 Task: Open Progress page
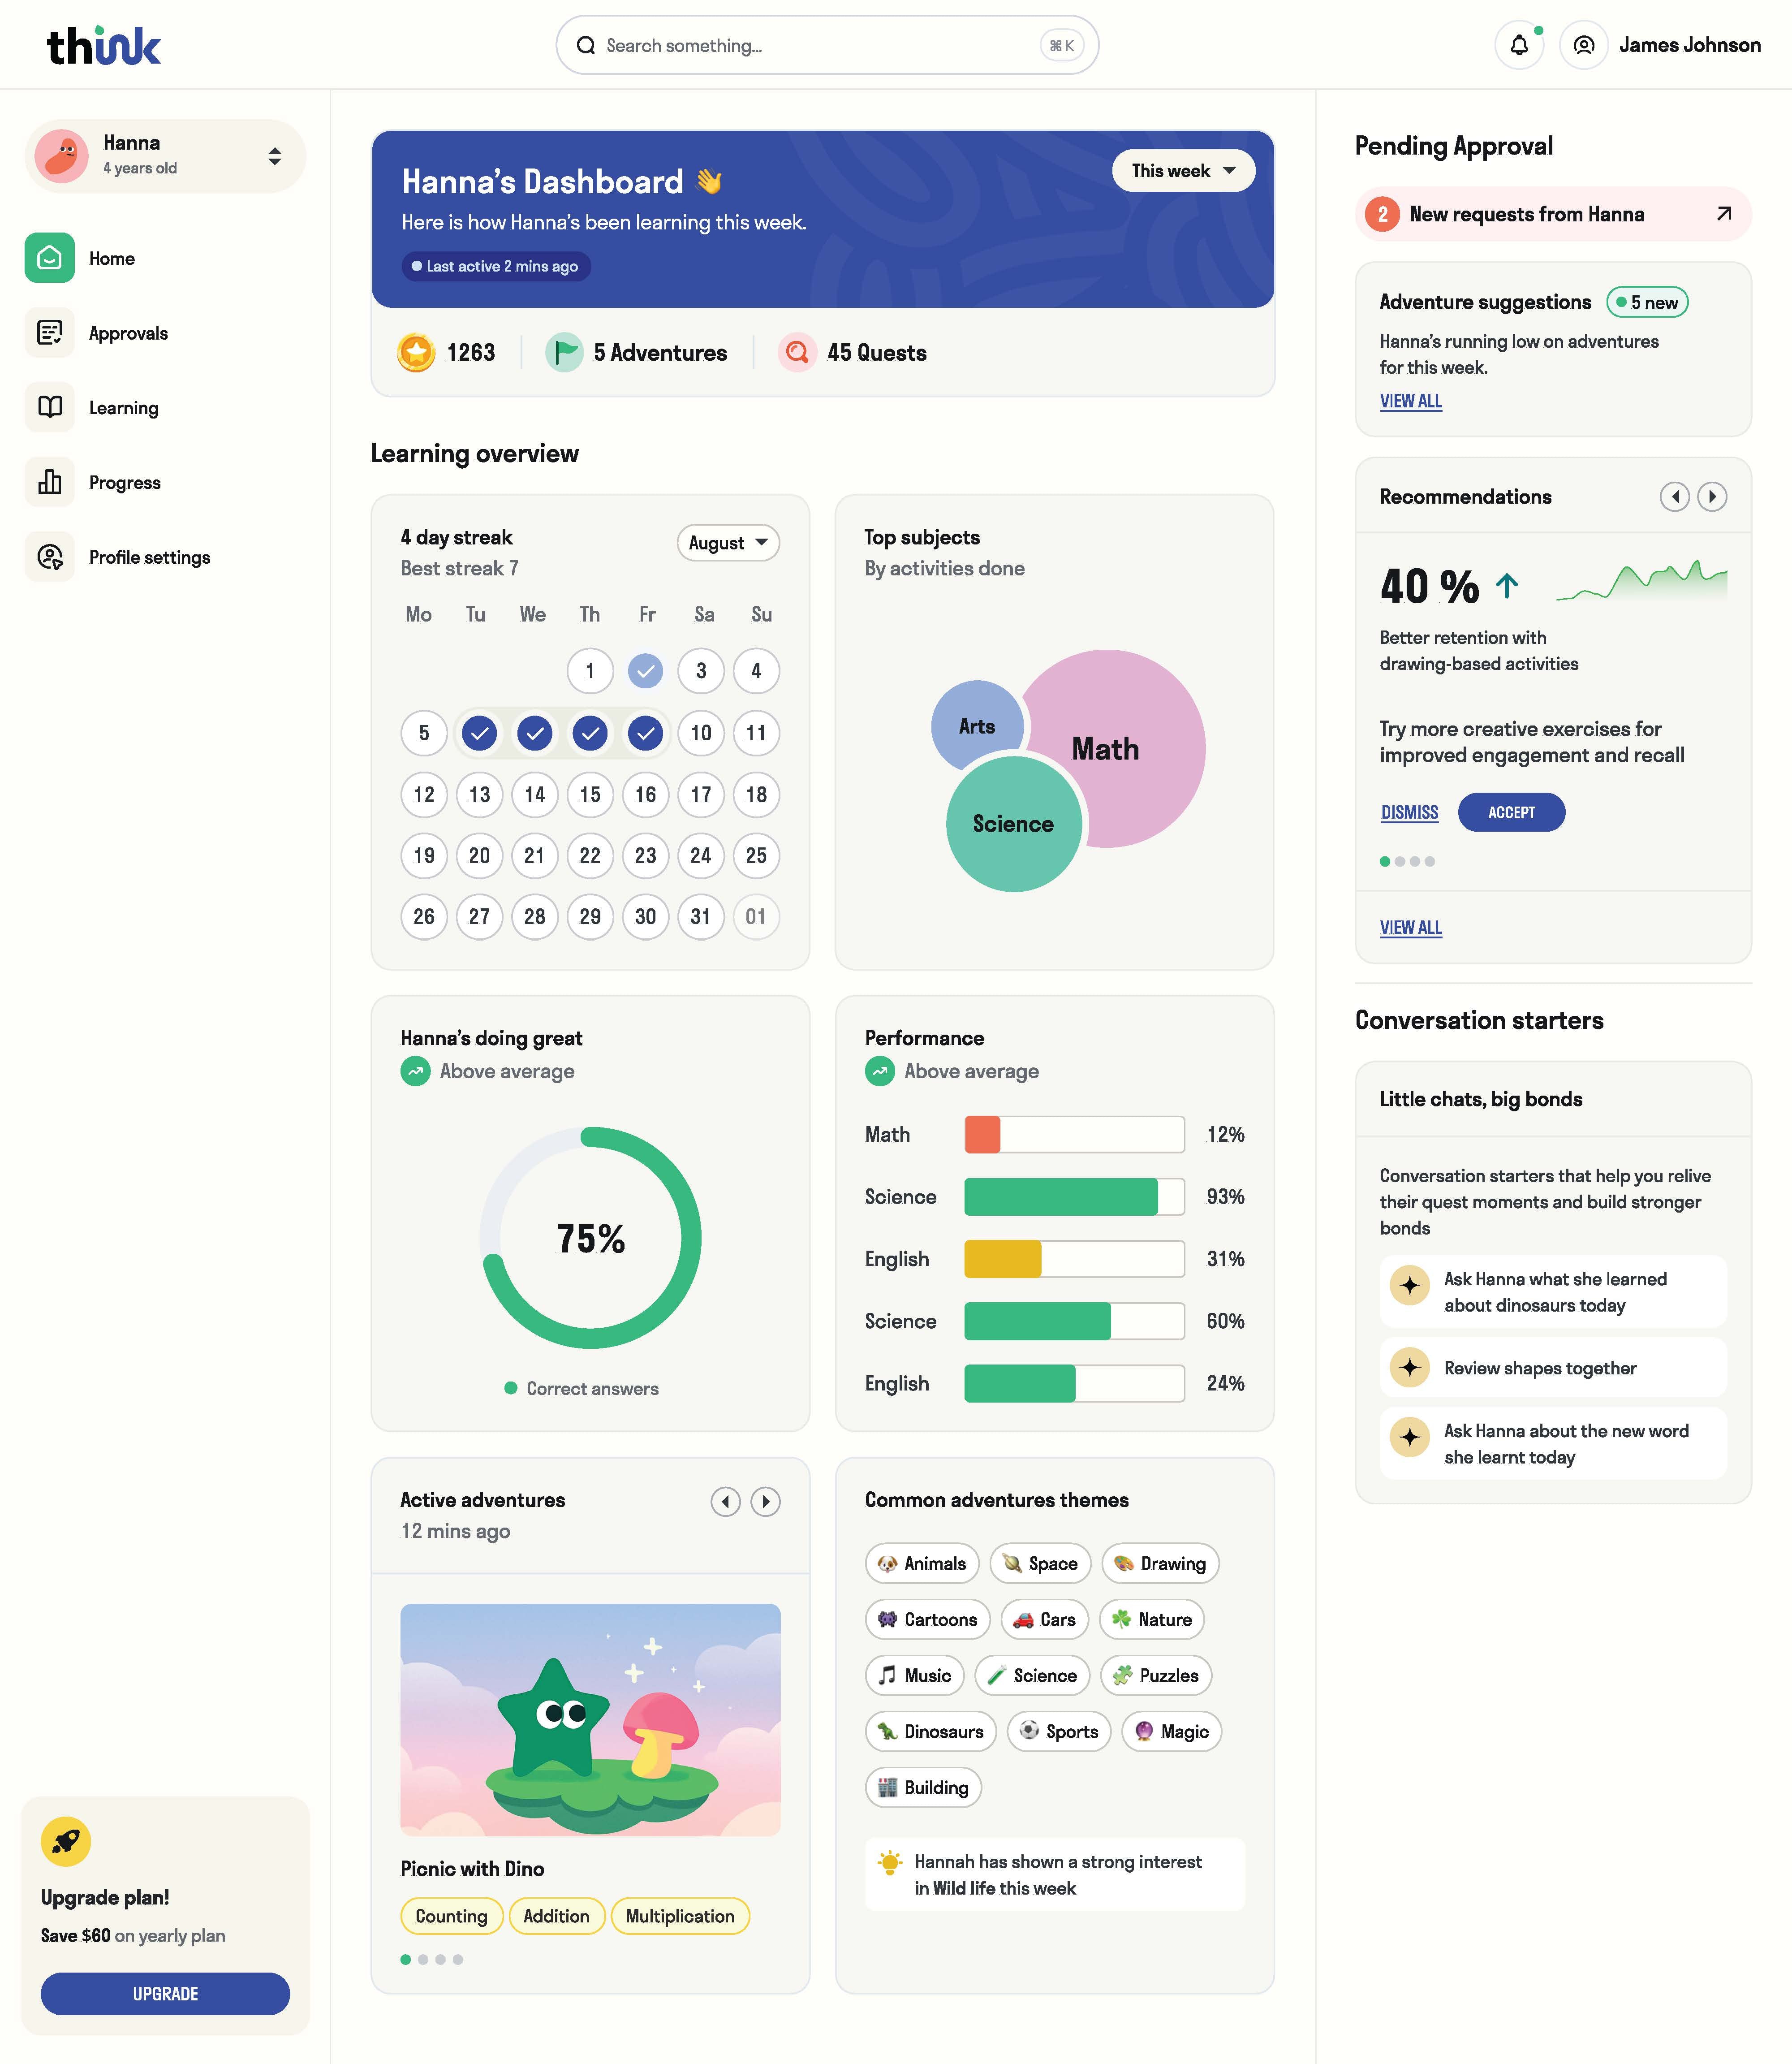tap(124, 482)
